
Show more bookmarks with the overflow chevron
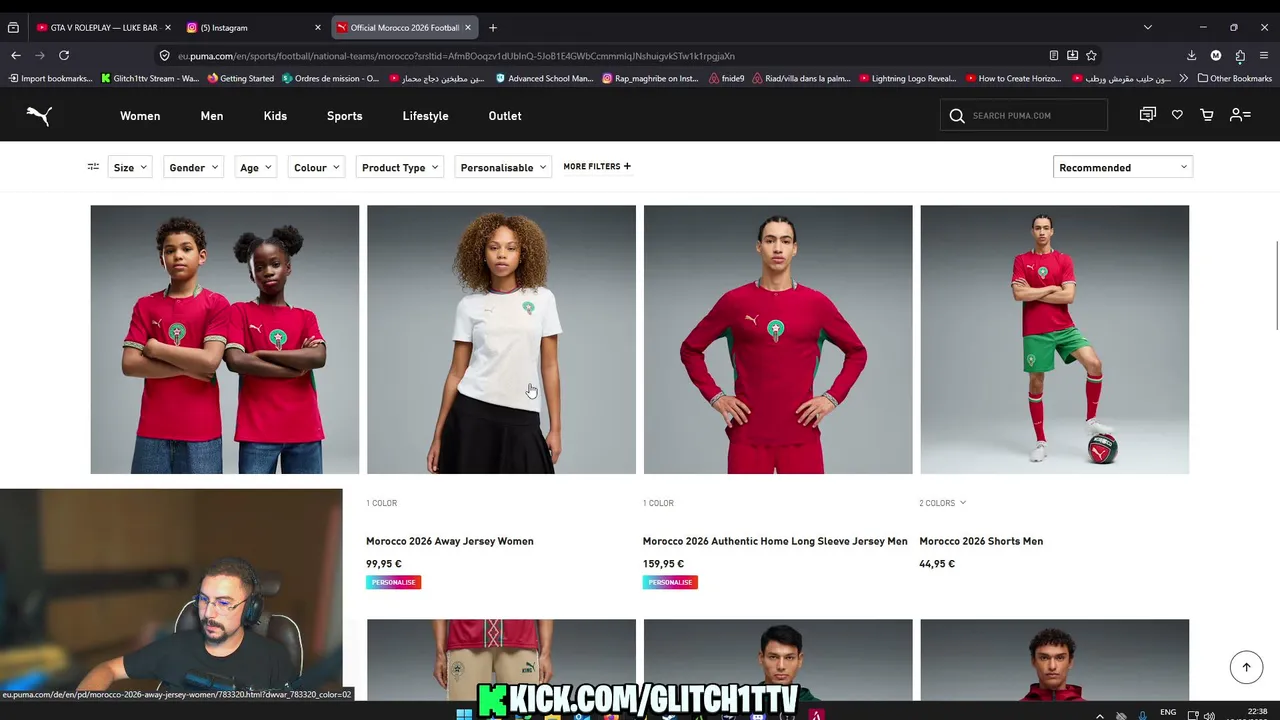point(1184,79)
